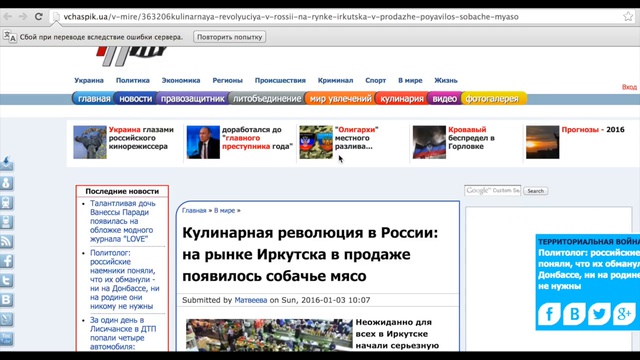Click the market photo in the article
Image resolution: width=640 pixels, height=360 pixels.
tap(269, 335)
